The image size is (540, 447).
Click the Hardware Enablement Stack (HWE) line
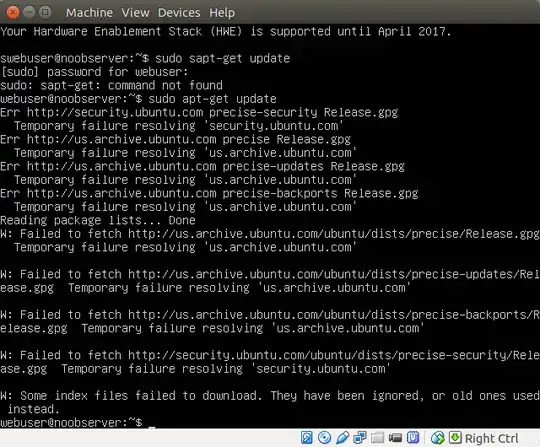(226, 31)
